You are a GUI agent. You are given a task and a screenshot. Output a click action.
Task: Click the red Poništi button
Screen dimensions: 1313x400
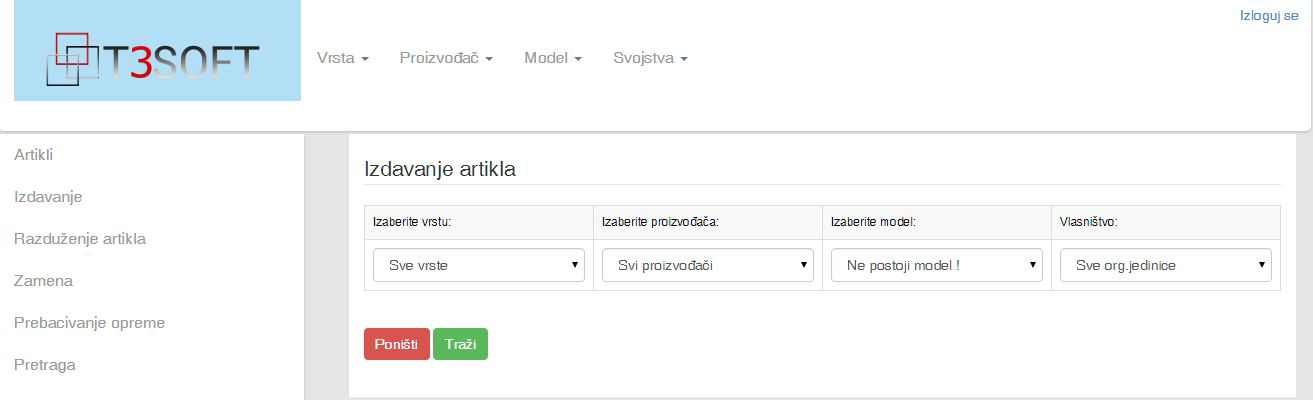click(397, 344)
